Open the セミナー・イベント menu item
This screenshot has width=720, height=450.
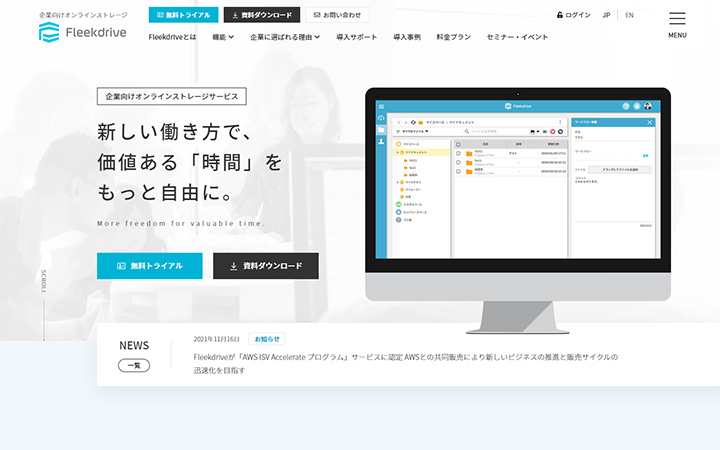point(517,37)
